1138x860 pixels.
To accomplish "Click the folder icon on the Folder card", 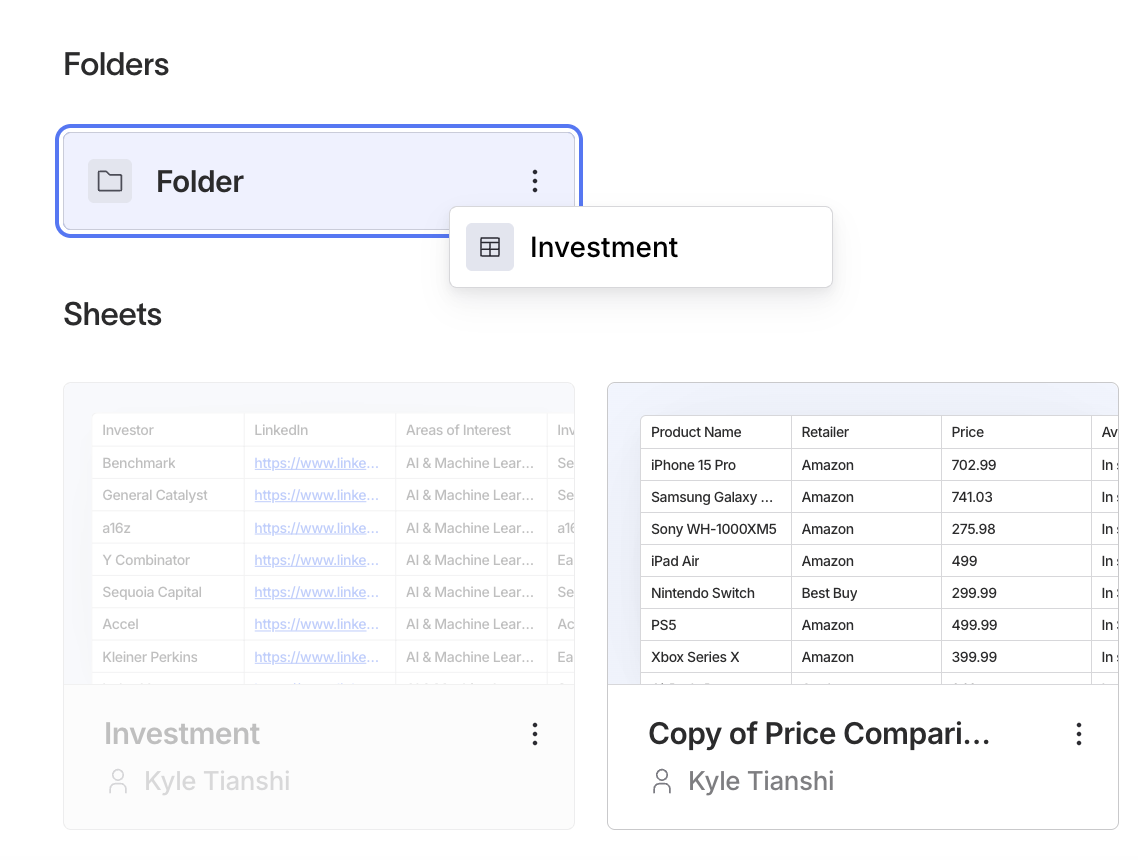I will pyautogui.click(x=110, y=181).
